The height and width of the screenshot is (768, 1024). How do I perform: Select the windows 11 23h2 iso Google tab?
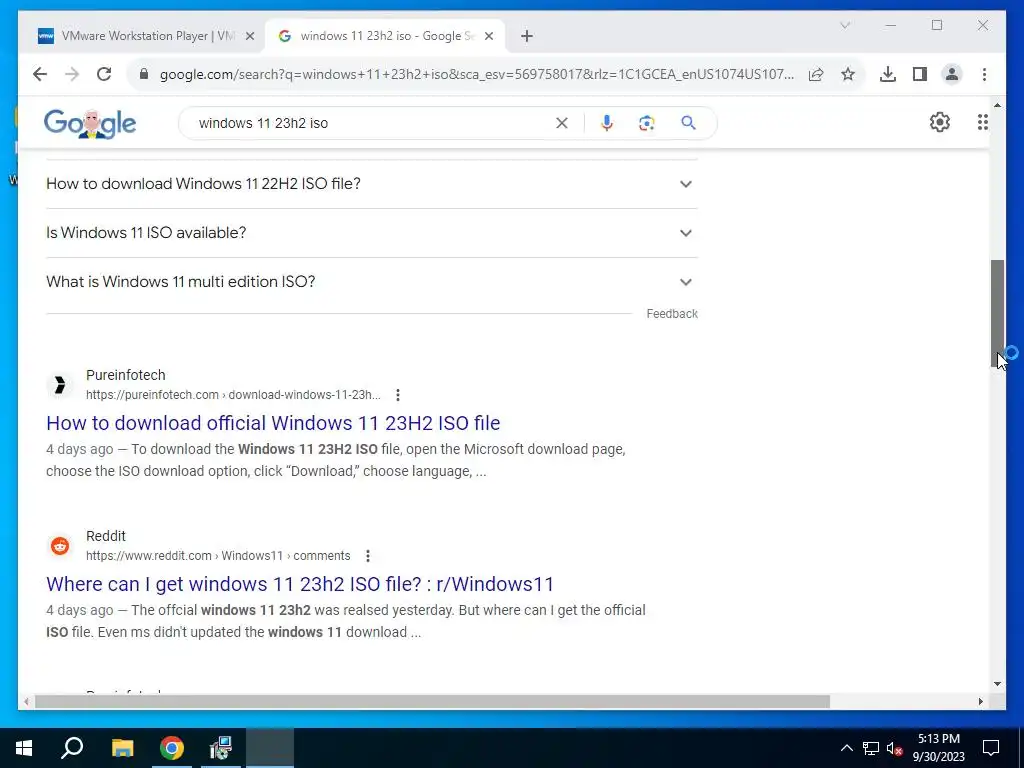pos(385,36)
